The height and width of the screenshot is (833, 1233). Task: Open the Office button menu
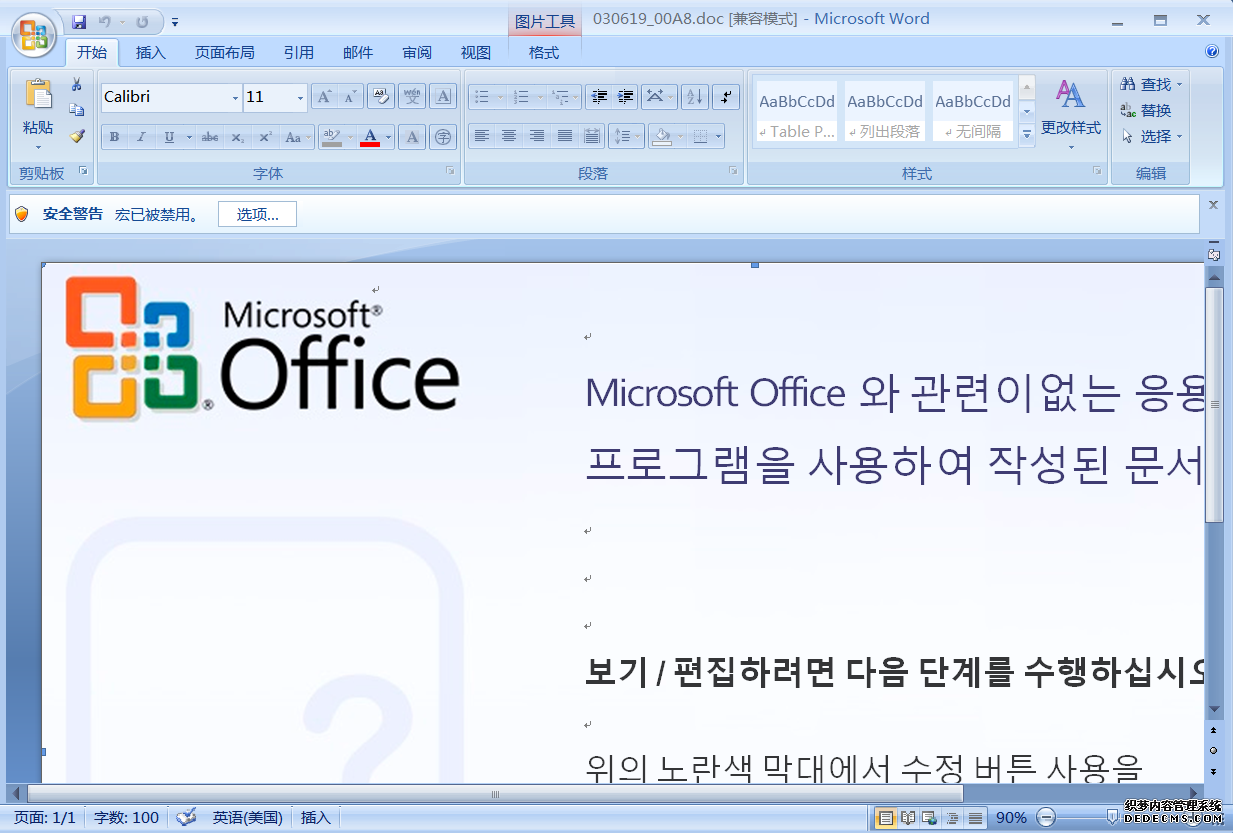(x=33, y=33)
